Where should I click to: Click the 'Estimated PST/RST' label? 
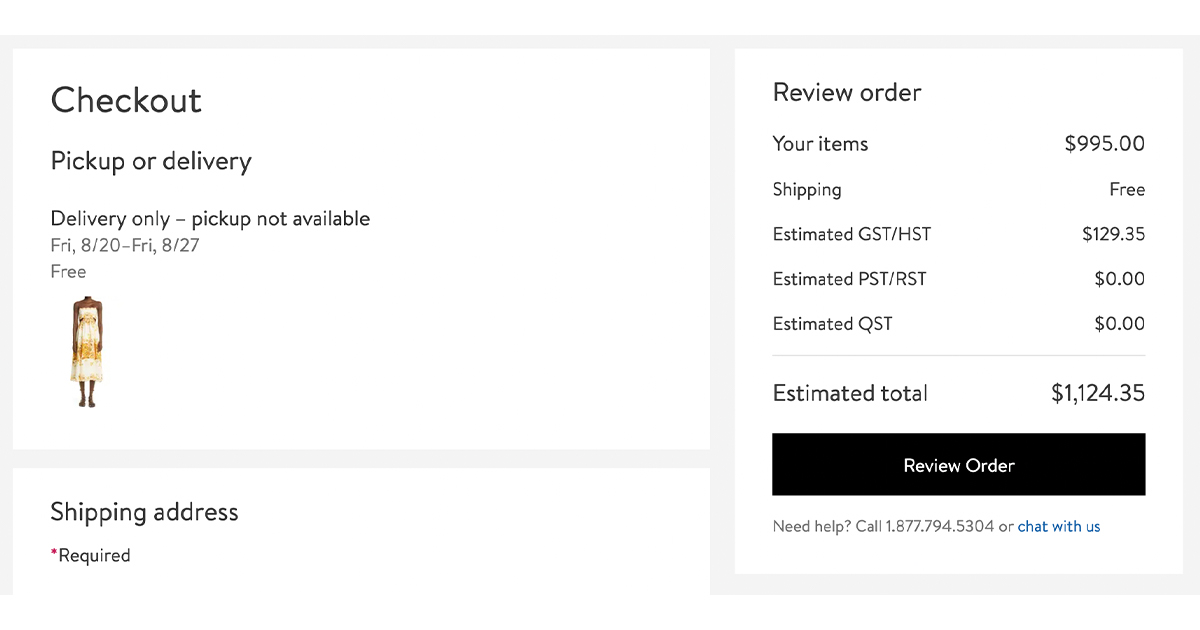click(850, 279)
